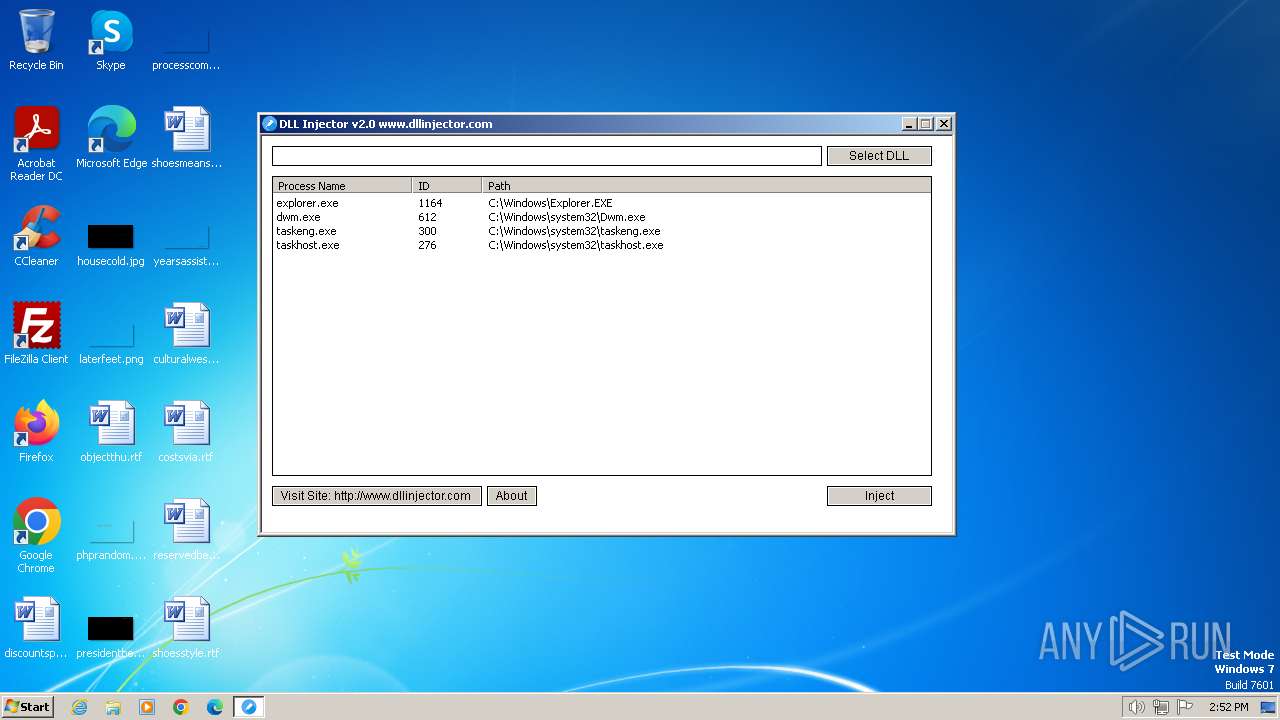Open File Explorer taskbar icon
This screenshot has height=720, width=1280.
[113, 707]
